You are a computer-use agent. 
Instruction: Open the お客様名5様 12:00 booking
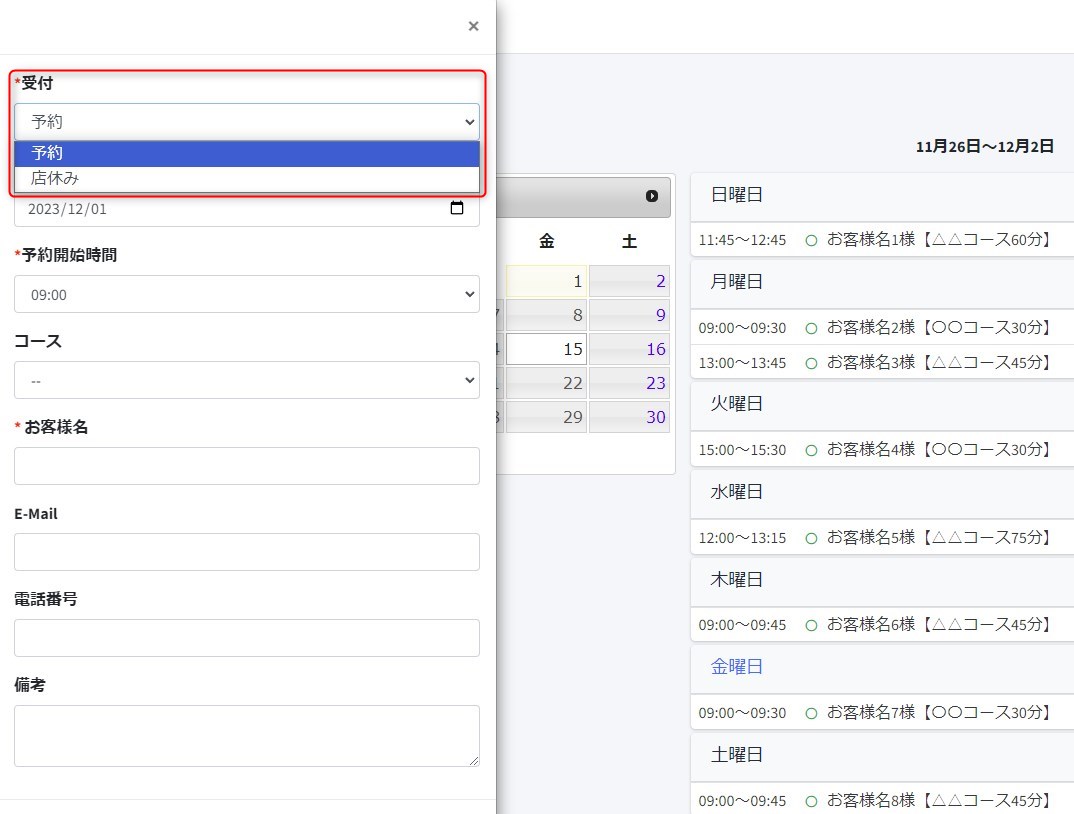[x=880, y=538]
